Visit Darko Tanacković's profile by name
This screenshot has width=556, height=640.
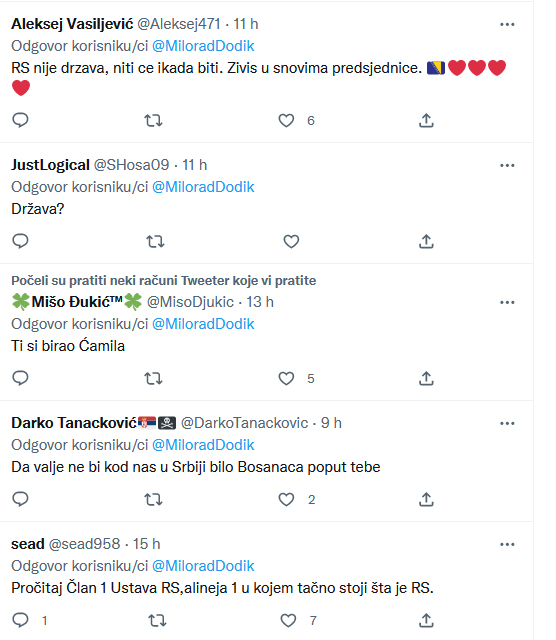point(74,423)
